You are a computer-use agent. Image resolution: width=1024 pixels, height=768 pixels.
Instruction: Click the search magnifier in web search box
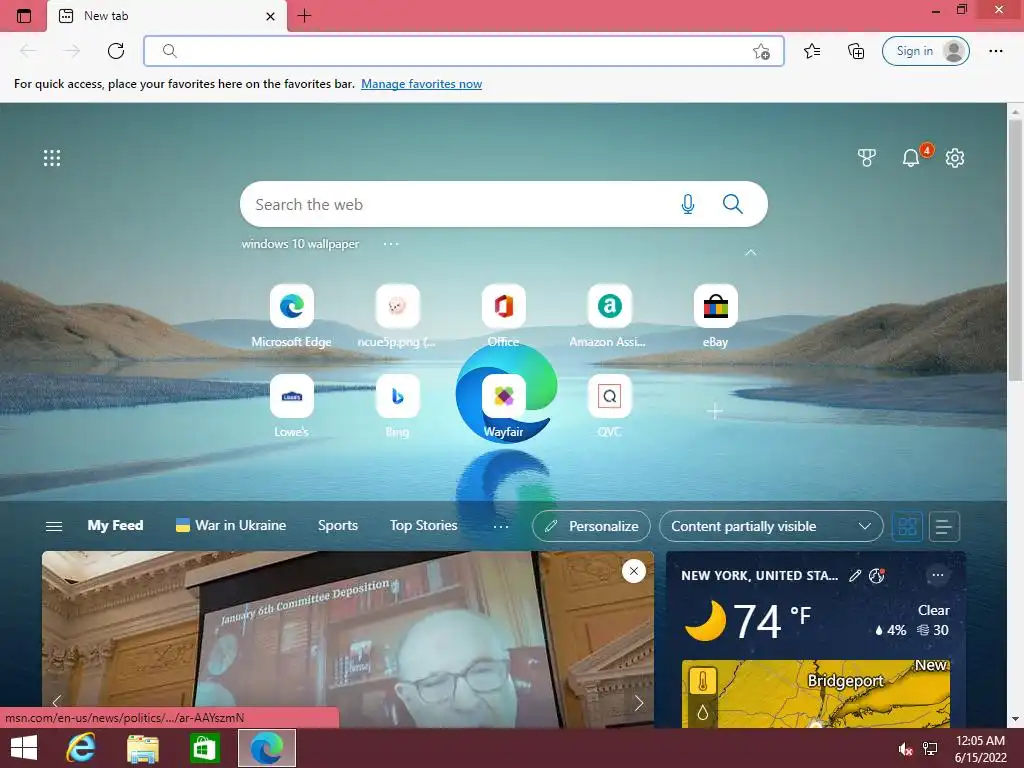[733, 204]
